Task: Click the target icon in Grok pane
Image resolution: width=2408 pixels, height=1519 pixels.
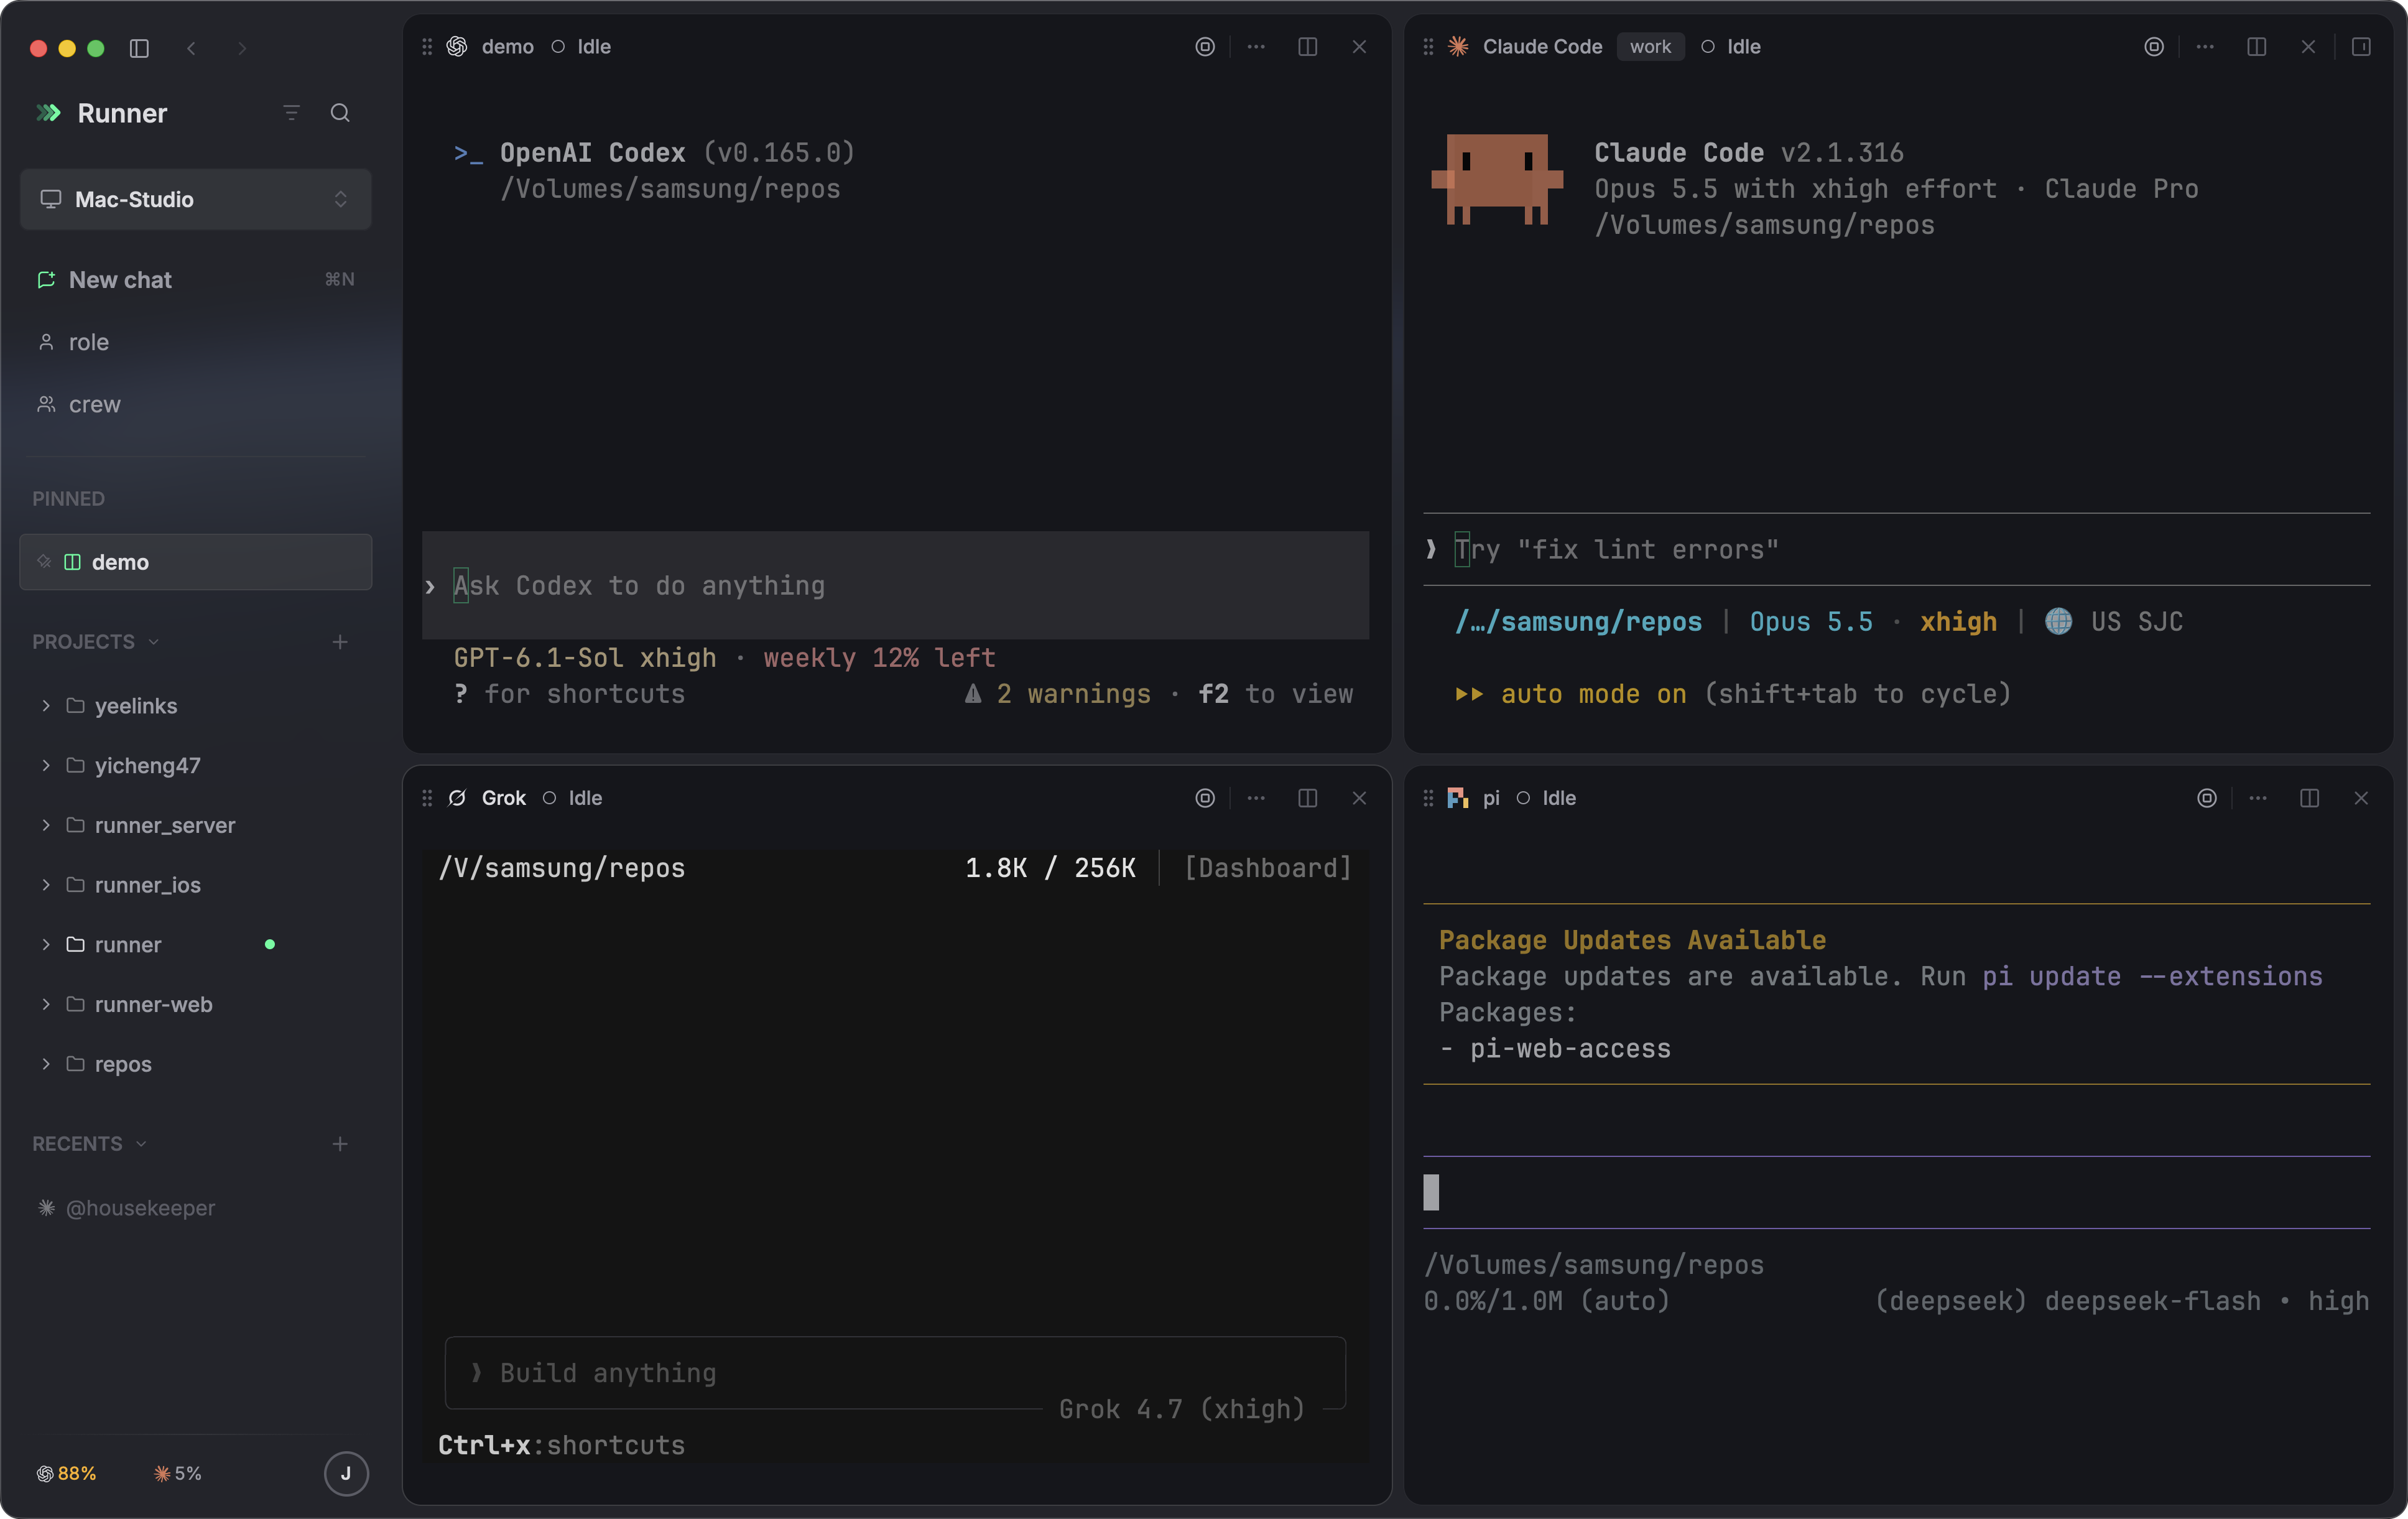Action: 1205,798
